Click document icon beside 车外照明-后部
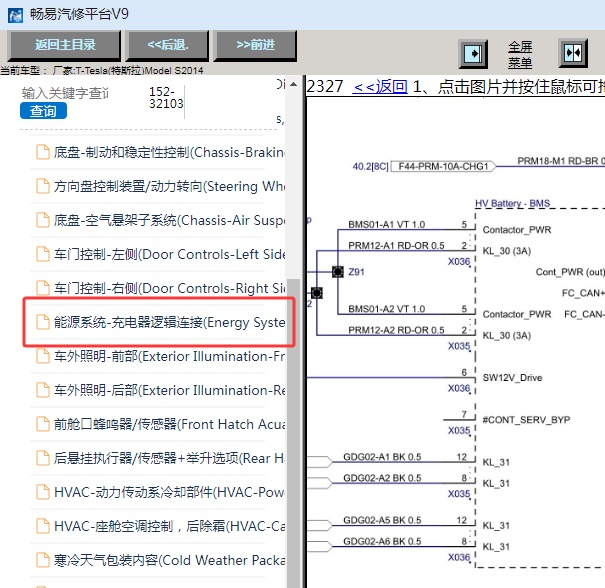This screenshot has height=588, width=605. [x=43, y=390]
